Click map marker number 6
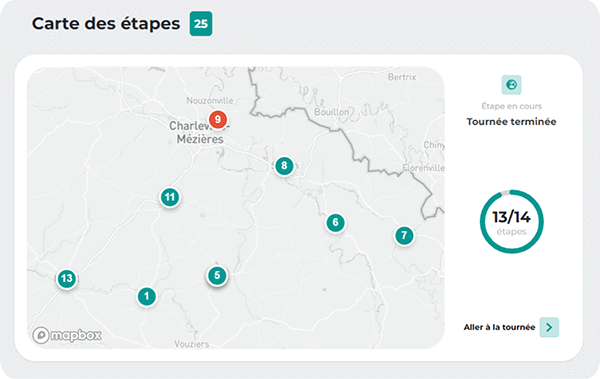Image resolution: width=600 pixels, height=379 pixels. pos(335,222)
